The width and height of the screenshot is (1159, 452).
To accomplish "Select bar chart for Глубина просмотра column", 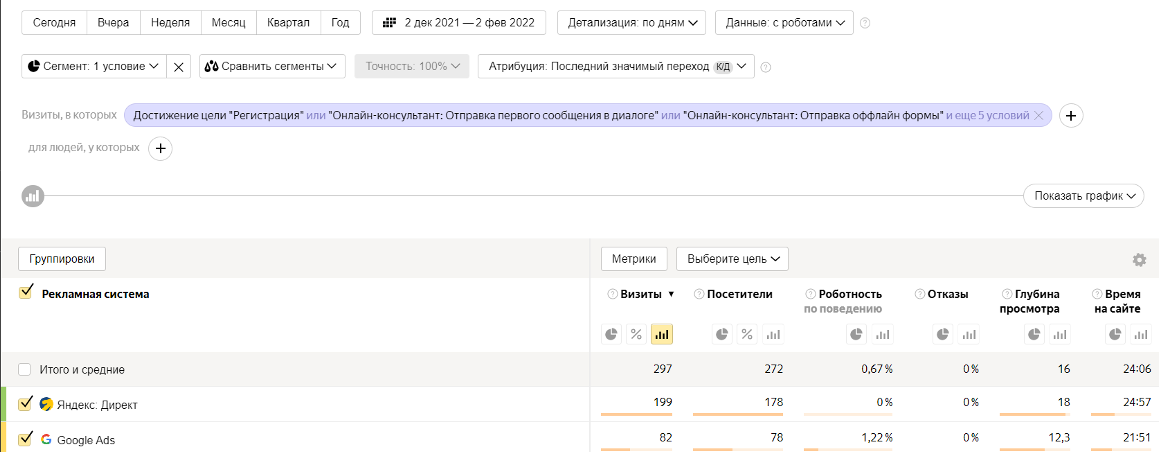I will pyautogui.click(x=1060, y=335).
